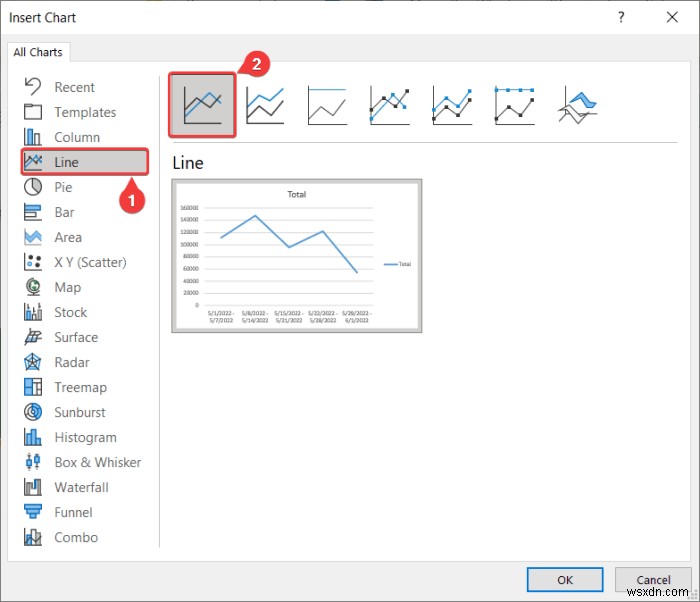This screenshot has width=700, height=602.
Task: Select the Column chart category
Action: coord(84,137)
